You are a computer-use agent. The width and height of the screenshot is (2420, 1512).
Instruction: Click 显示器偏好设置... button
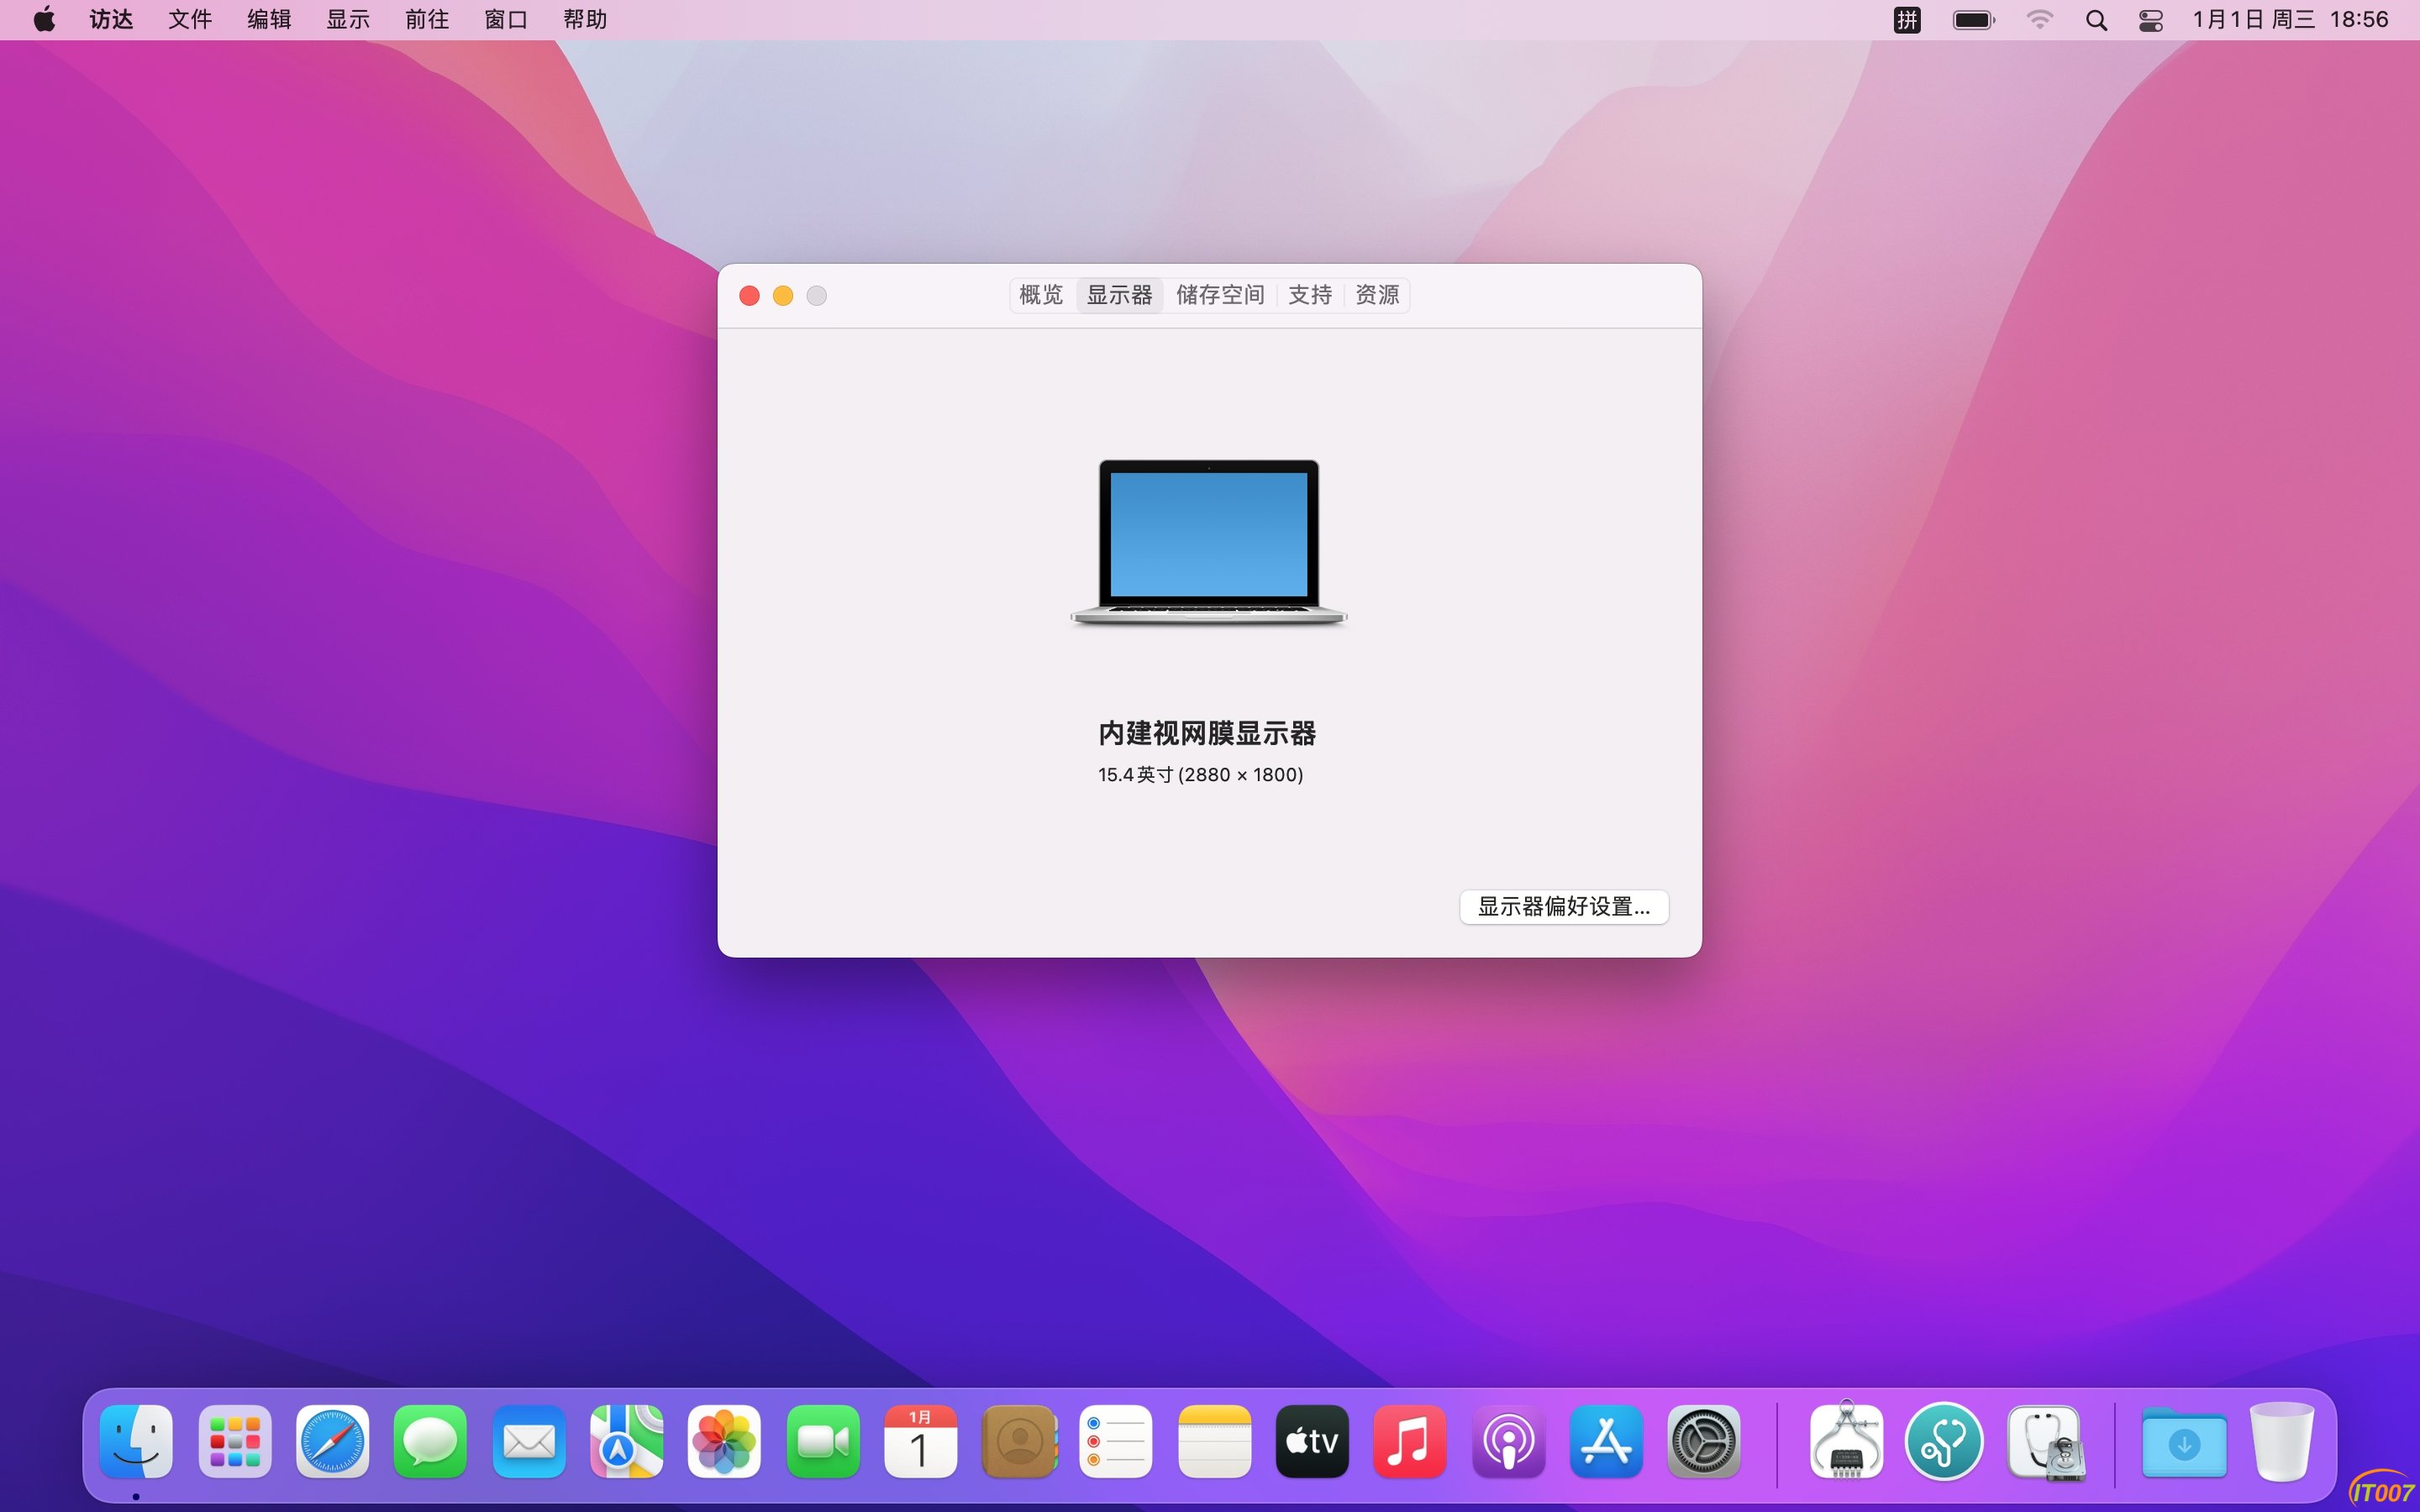[1564, 907]
